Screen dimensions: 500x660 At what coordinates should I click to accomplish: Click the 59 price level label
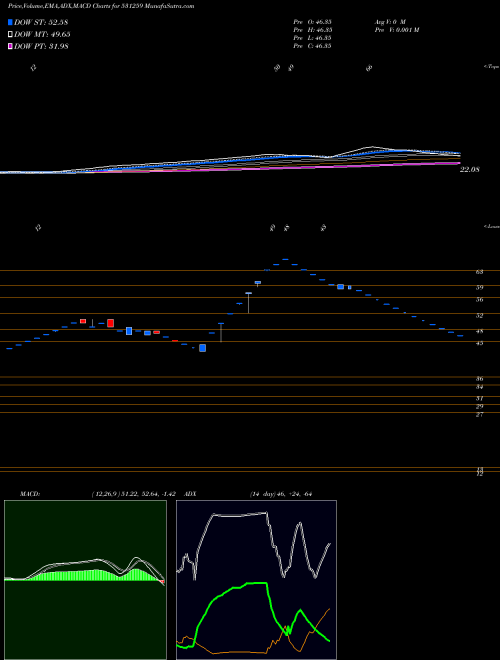coord(479,287)
